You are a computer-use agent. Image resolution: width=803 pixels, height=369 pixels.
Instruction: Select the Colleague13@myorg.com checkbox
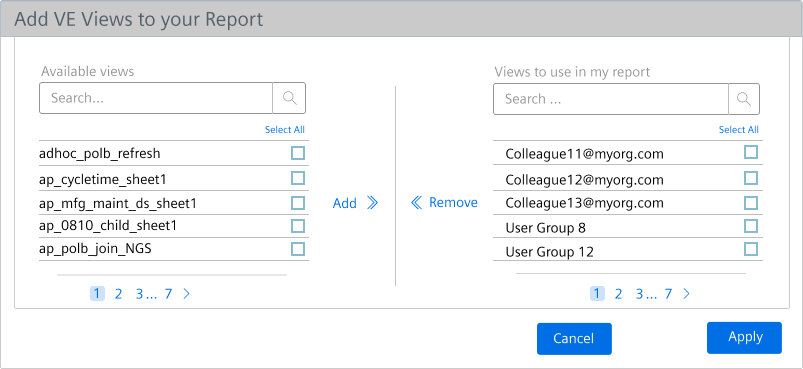[x=751, y=203]
